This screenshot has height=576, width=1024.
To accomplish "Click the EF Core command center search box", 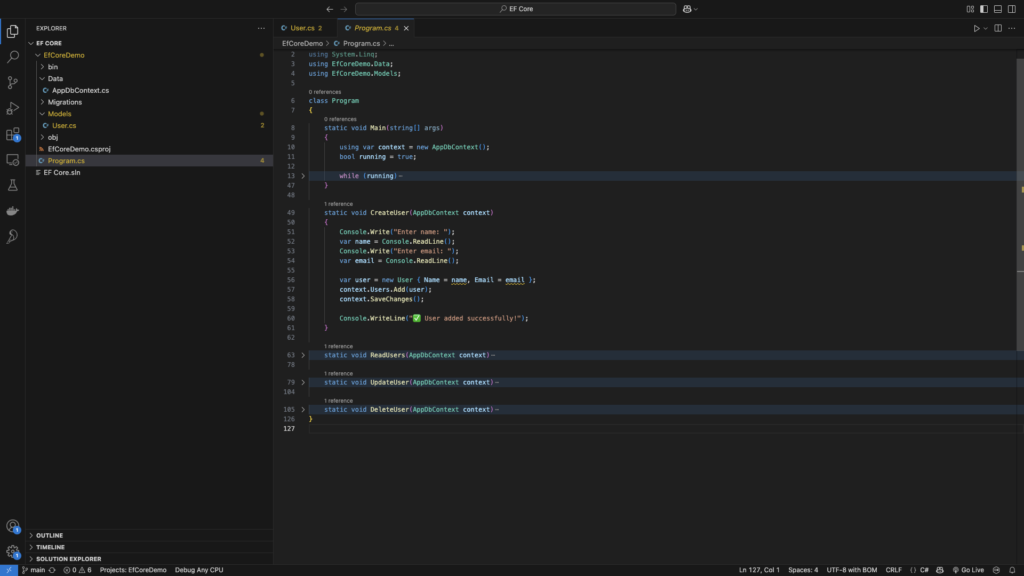I will click(515, 9).
